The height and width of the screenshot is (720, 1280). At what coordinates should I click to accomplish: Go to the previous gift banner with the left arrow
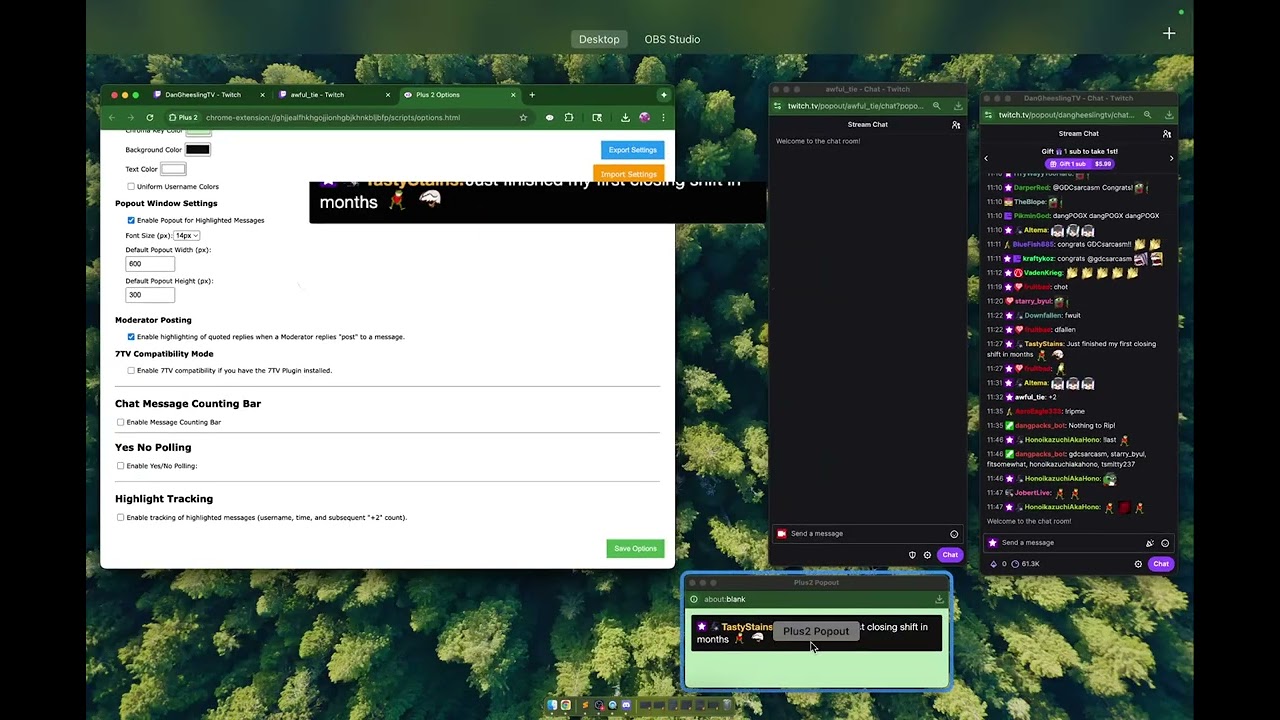tap(986, 158)
